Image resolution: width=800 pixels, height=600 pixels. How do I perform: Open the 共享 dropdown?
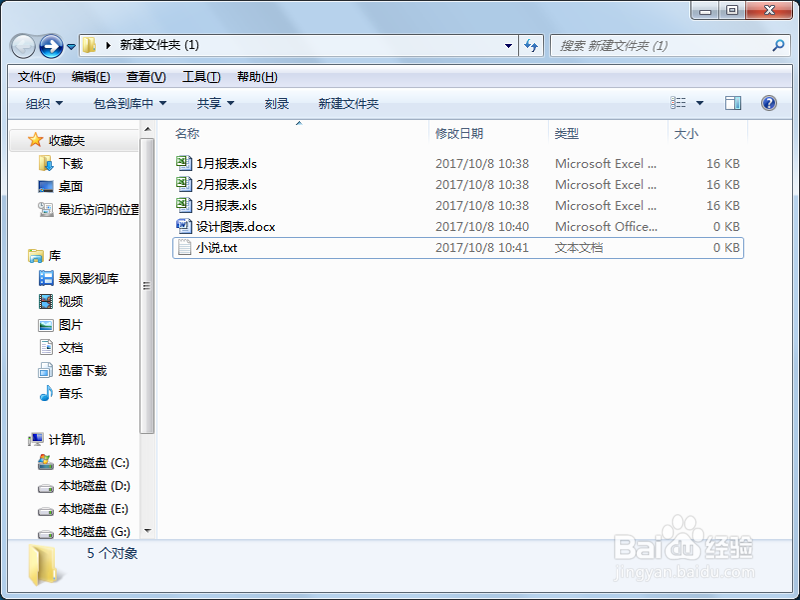(x=215, y=104)
